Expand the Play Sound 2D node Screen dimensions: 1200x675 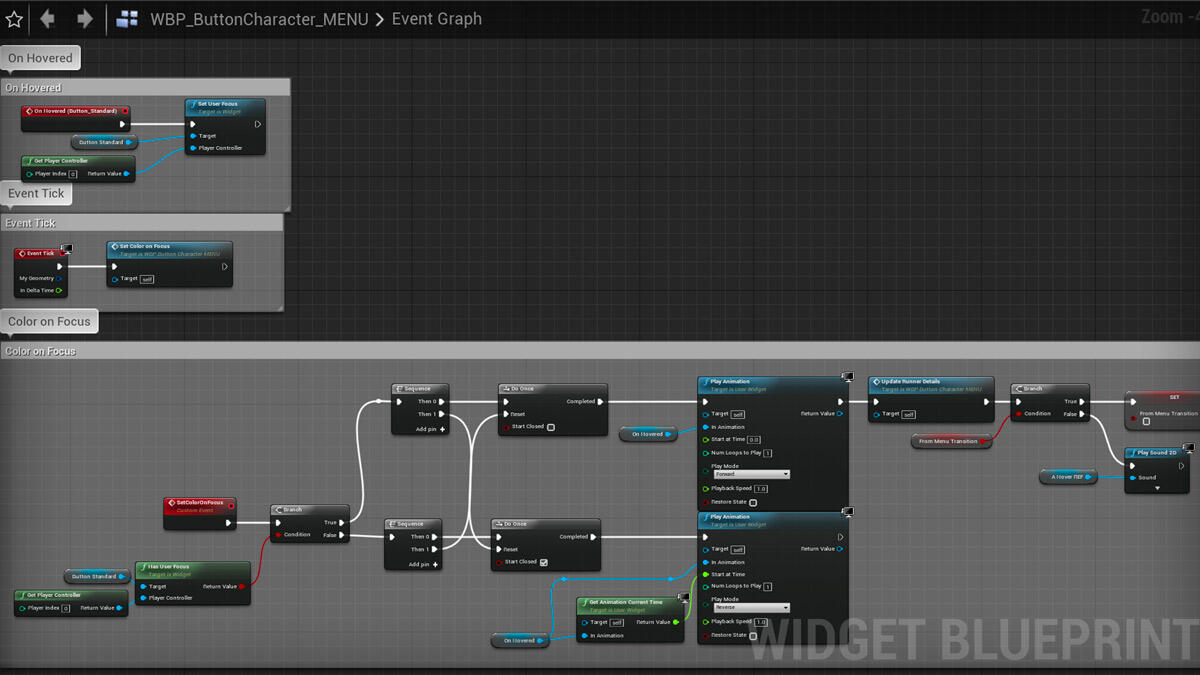[1157, 489]
